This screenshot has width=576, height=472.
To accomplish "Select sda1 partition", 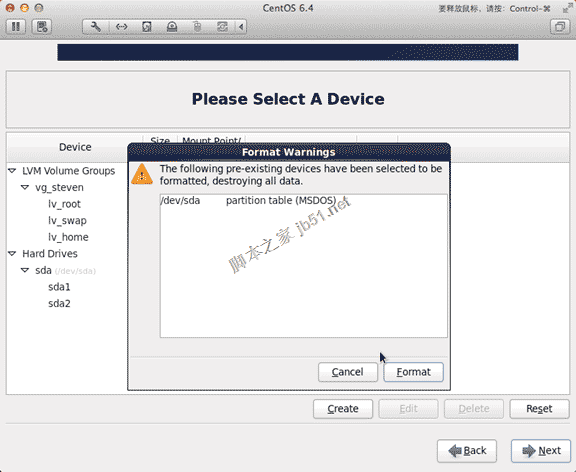I will point(59,287).
